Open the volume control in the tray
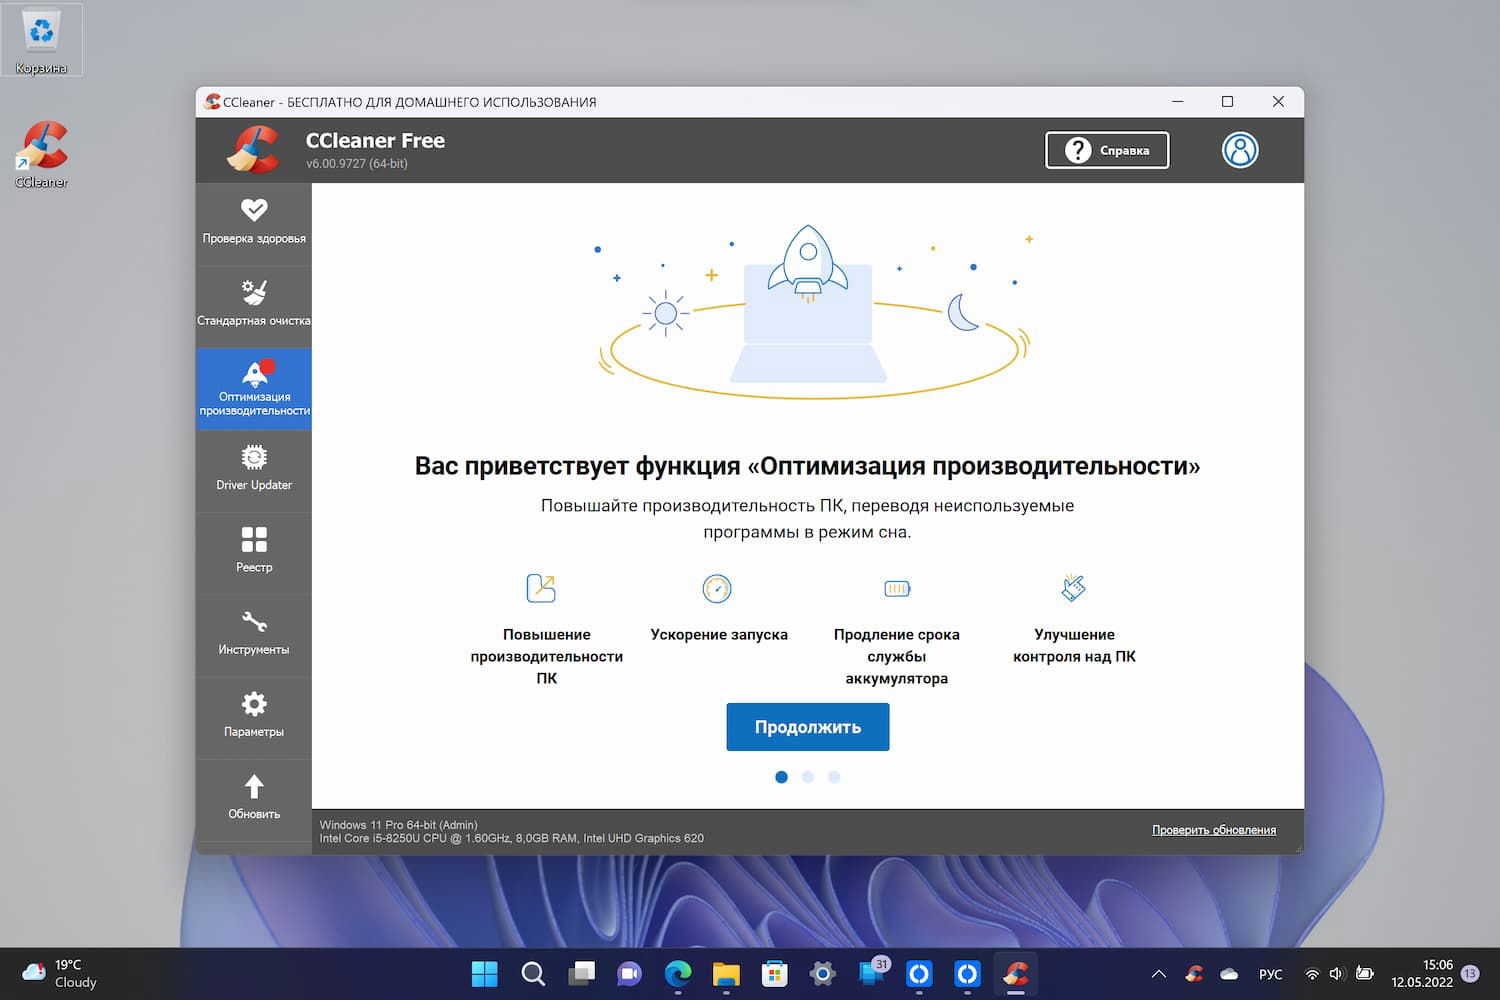1500x1000 pixels. [1337, 974]
